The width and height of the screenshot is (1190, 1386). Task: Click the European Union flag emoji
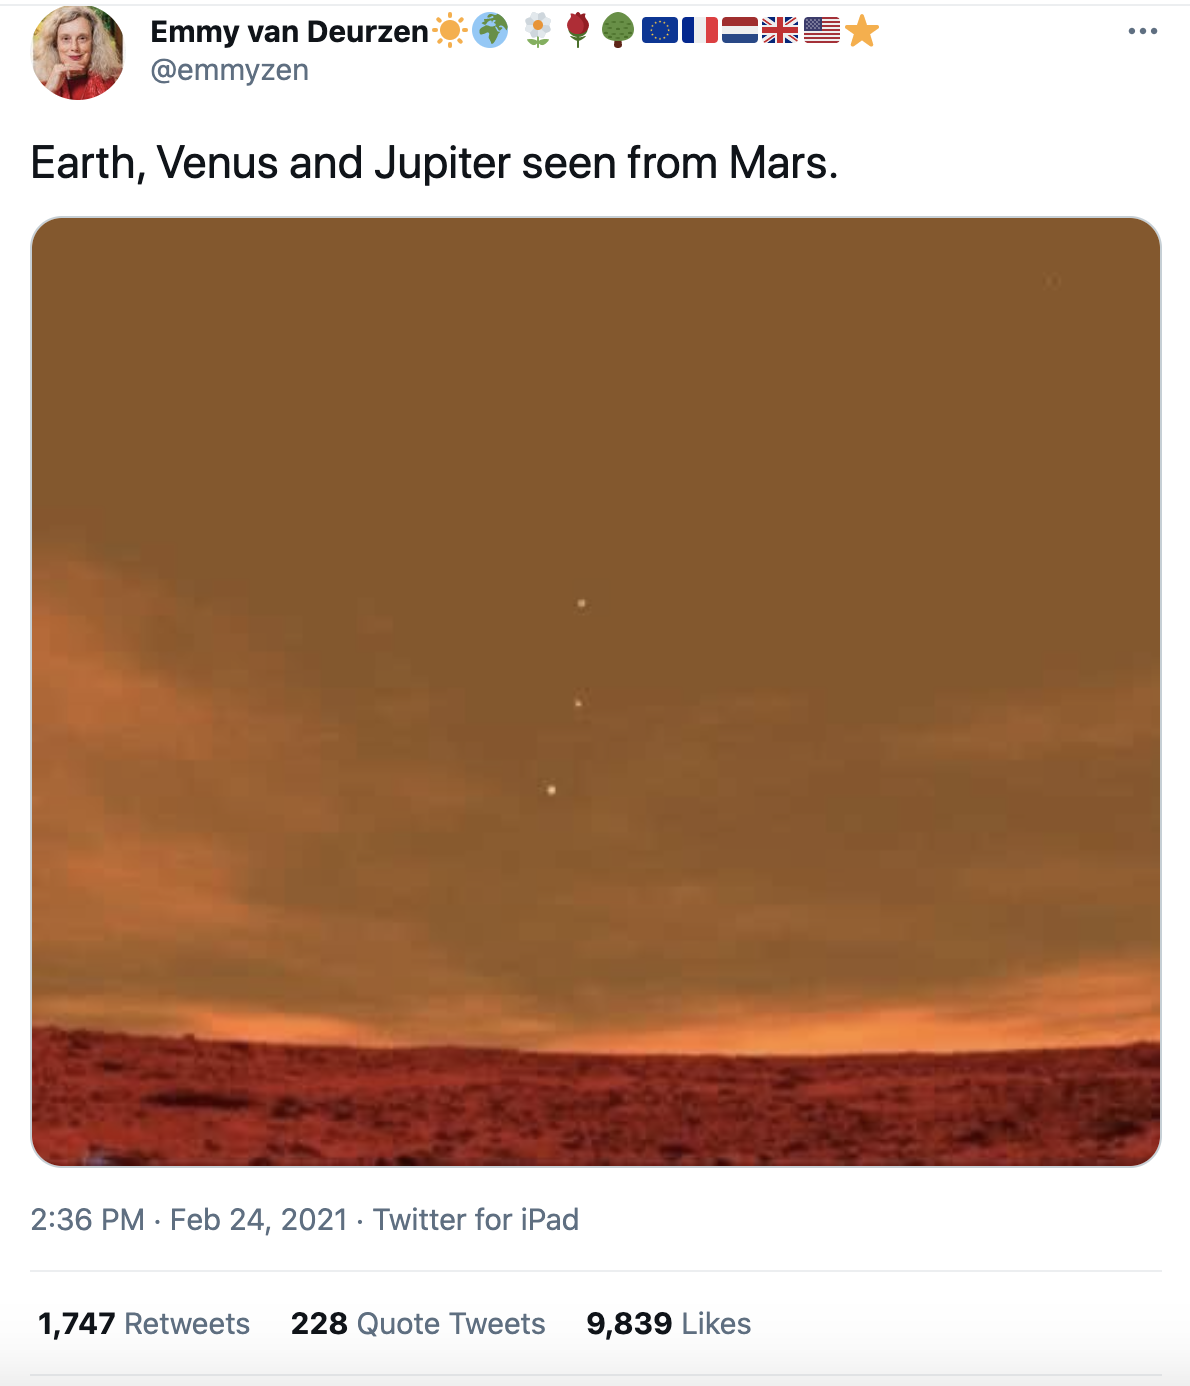click(660, 32)
